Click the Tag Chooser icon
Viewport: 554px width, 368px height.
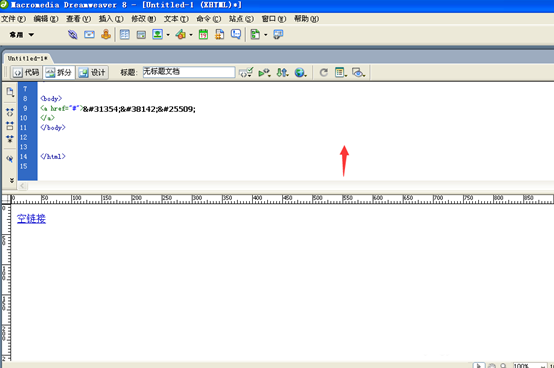click(x=278, y=35)
